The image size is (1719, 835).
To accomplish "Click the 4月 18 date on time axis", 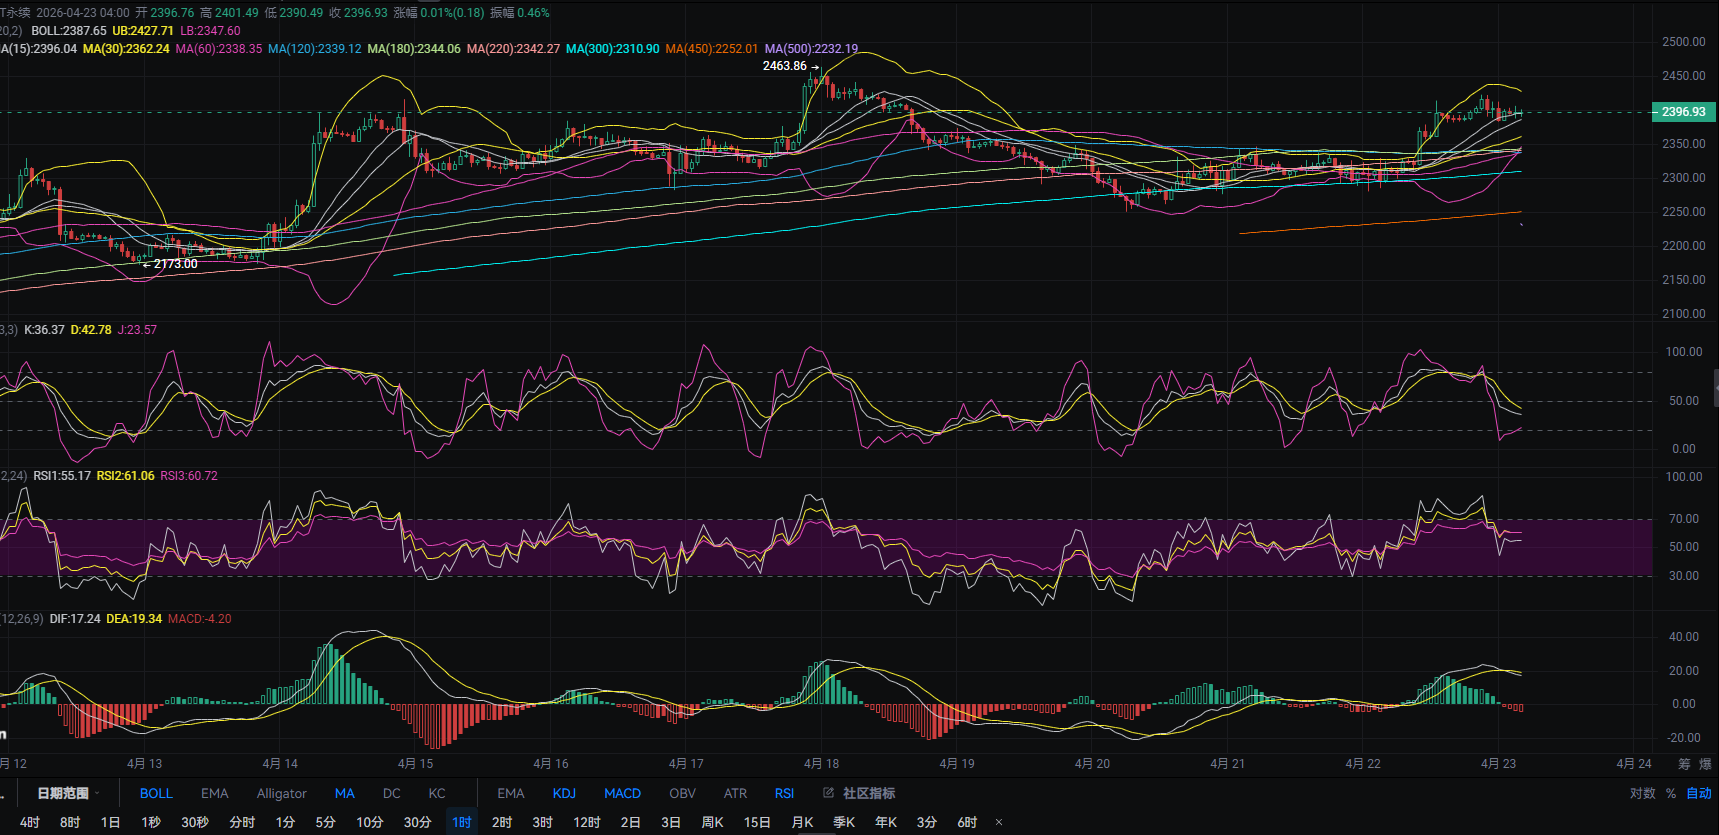I will point(821,763).
